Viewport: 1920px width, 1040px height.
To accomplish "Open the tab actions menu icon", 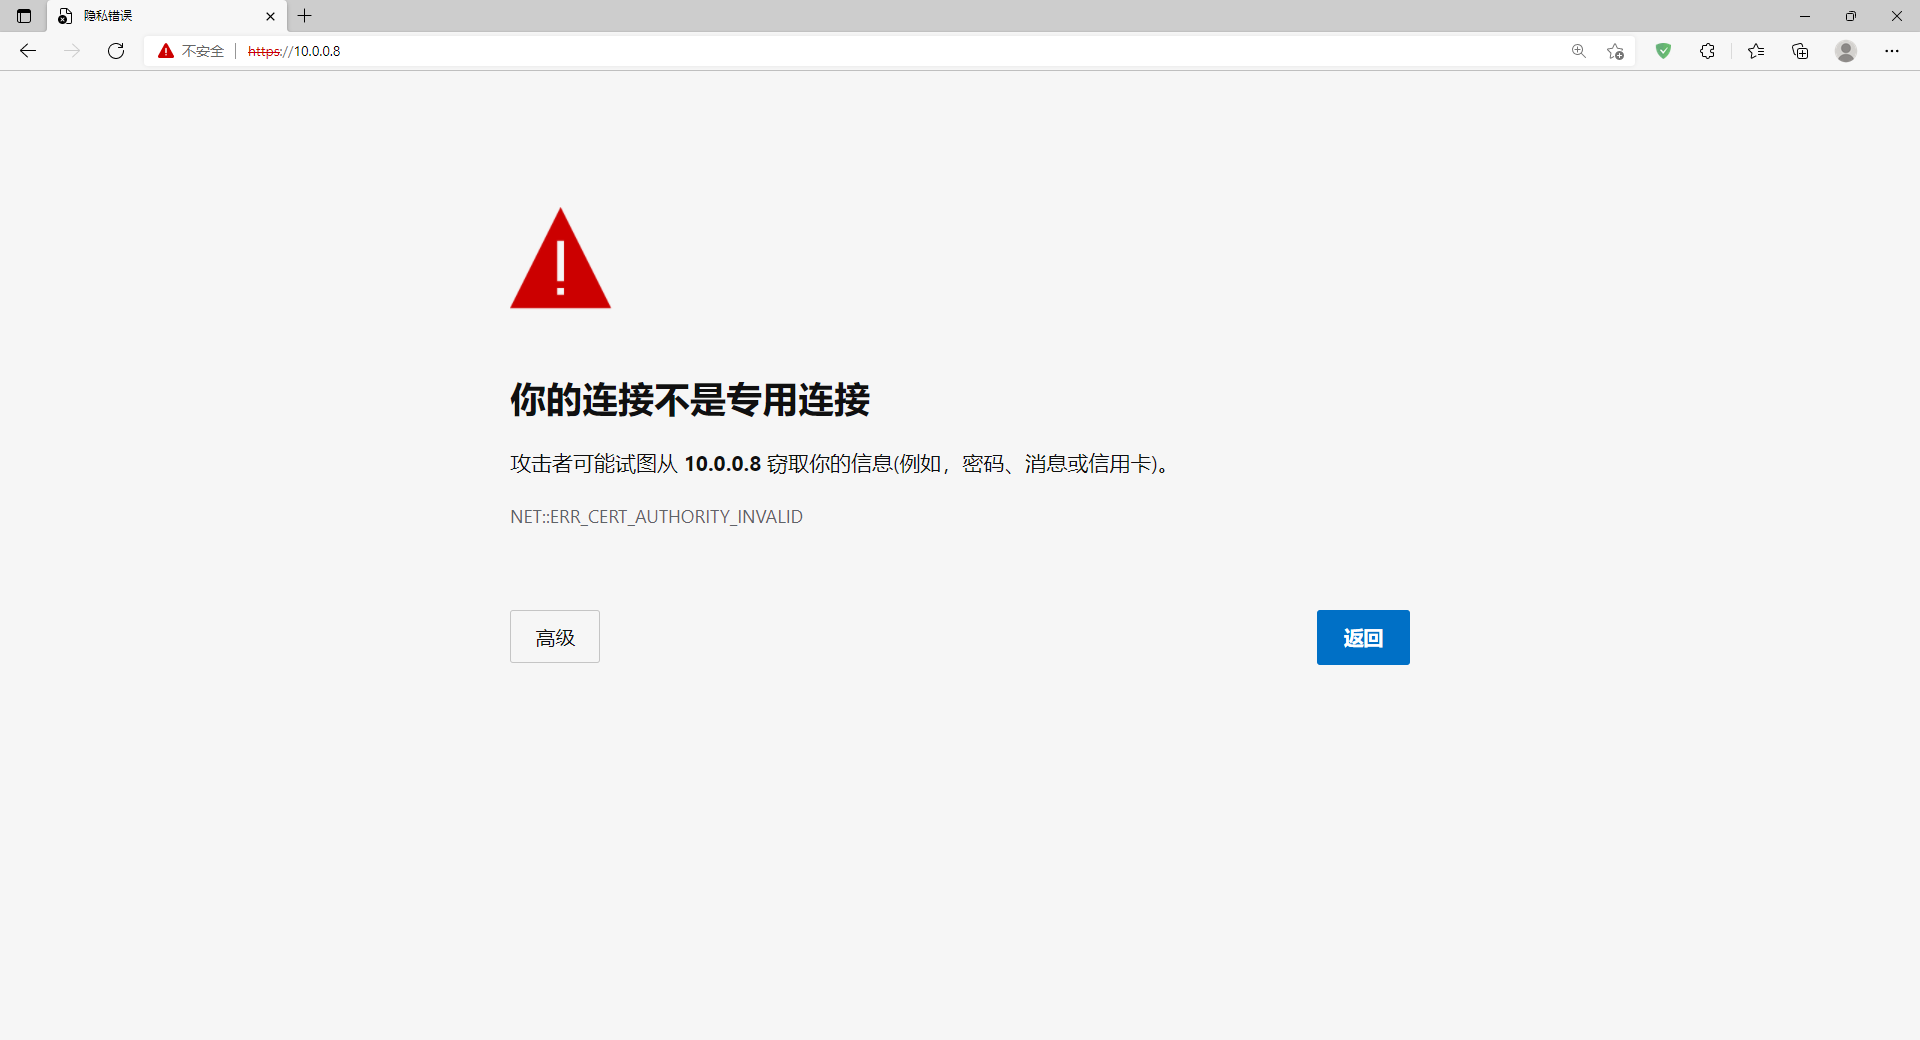I will [24, 16].
